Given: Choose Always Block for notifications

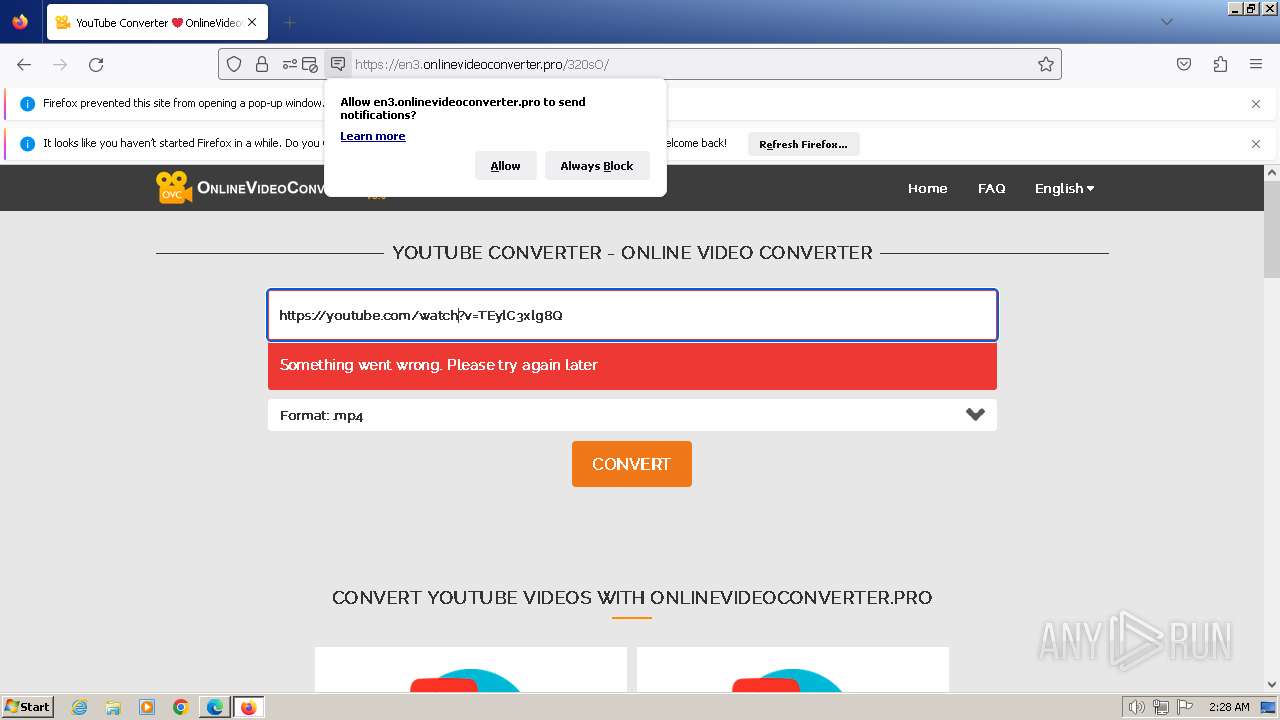Looking at the screenshot, I should (x=597, y=166).
